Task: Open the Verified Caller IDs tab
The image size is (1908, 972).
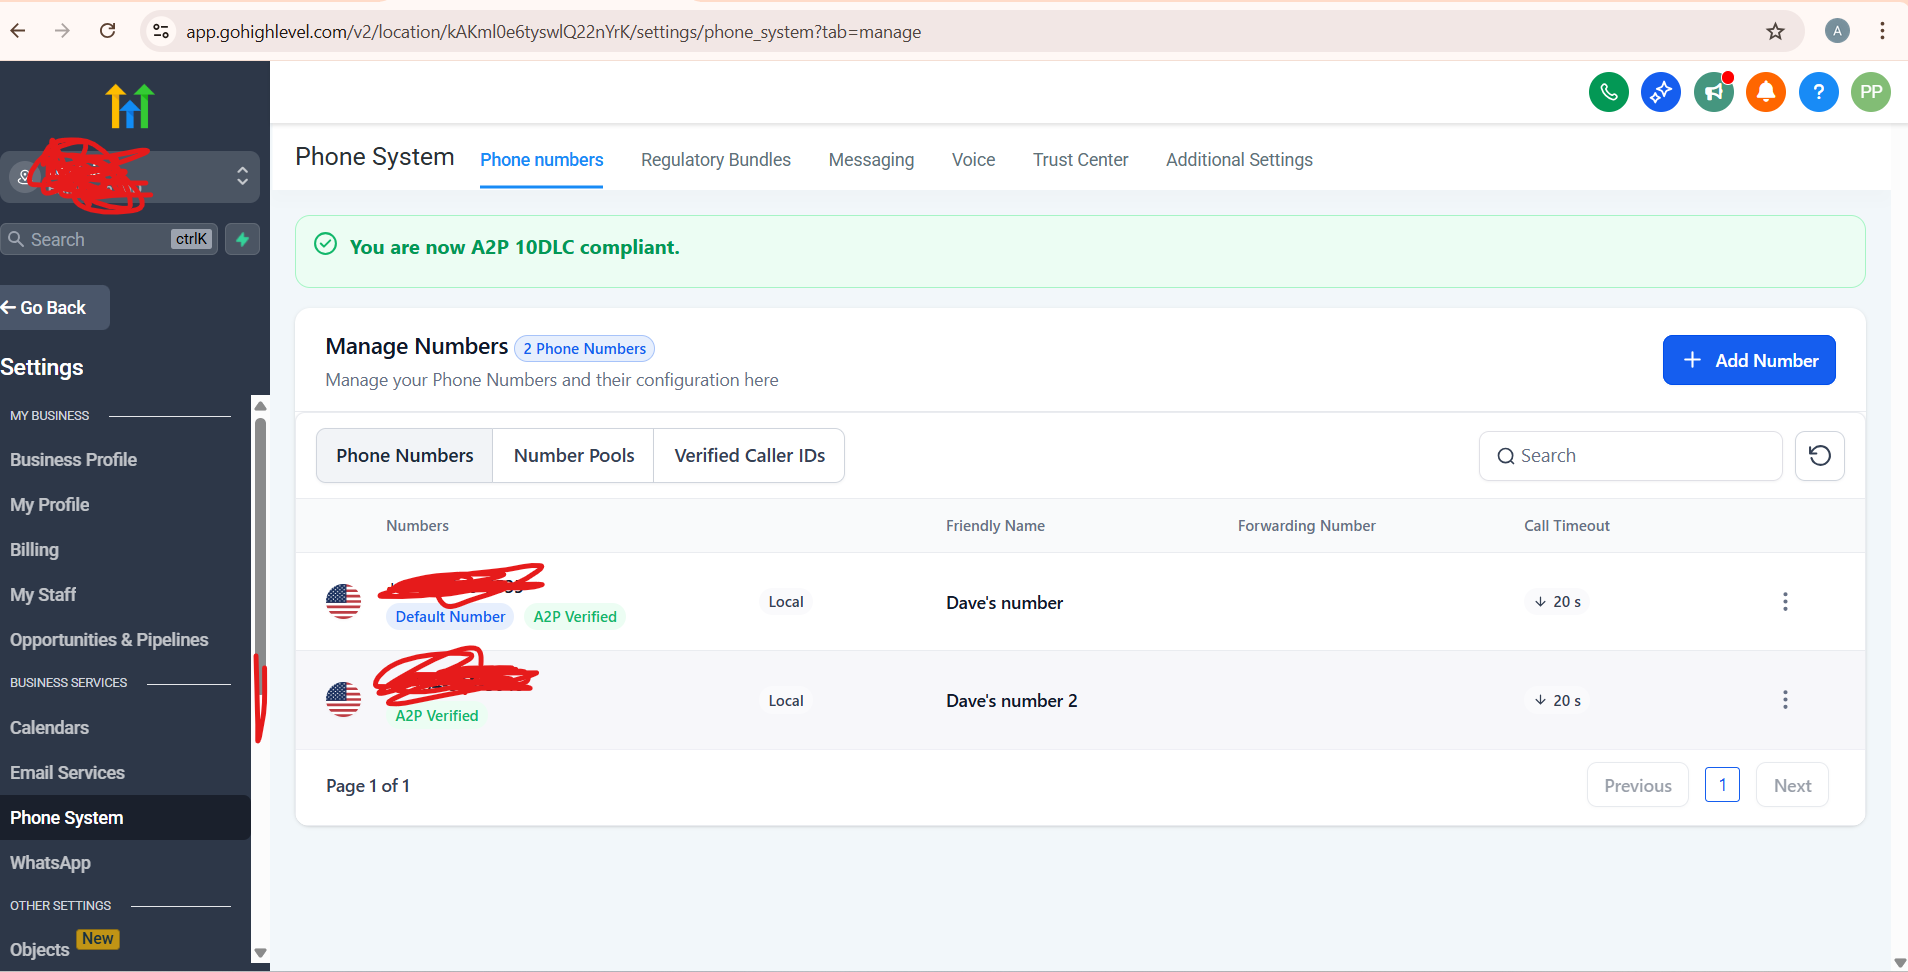Action: (x=749, y=456)
